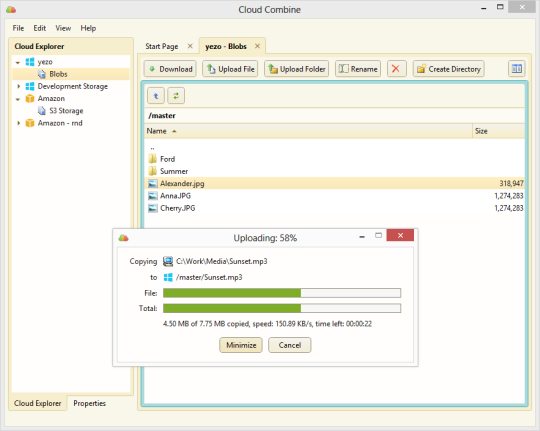
Task: Refresh the file list with green arrows
Action: tap(176, 96)
